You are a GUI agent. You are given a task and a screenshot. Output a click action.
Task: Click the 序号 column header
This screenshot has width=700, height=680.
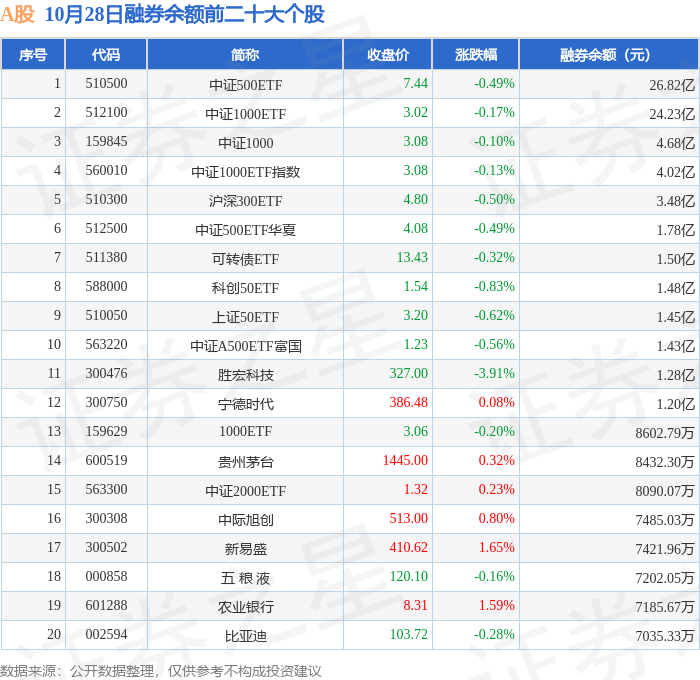tap(33, 54)
